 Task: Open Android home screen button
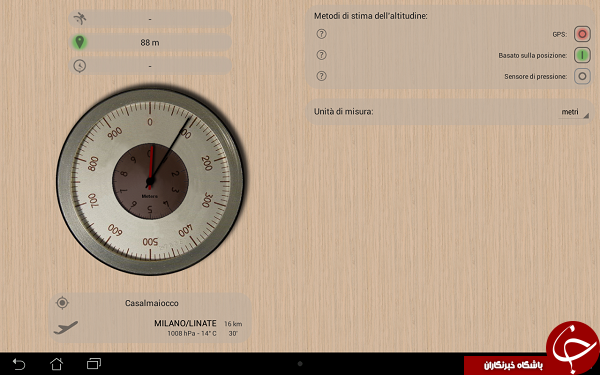pos(57,364)
